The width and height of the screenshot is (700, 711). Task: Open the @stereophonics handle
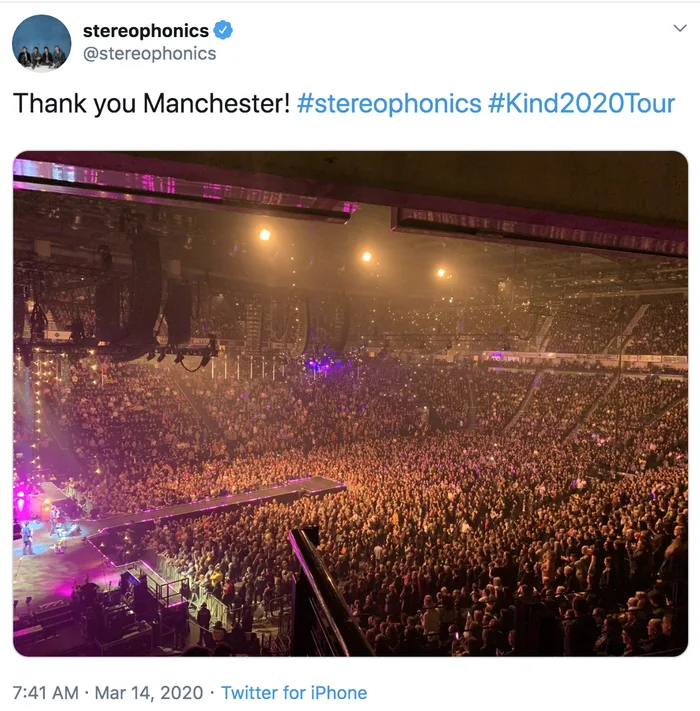click(149, 54)
